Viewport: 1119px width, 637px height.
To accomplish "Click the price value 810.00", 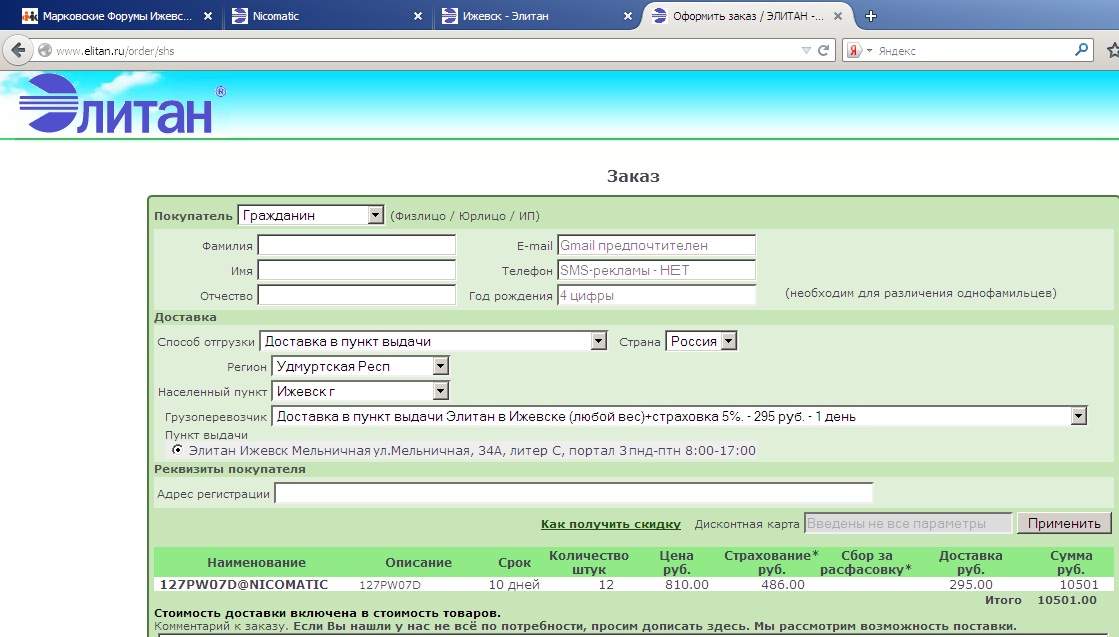I will (x=687, y=584).
